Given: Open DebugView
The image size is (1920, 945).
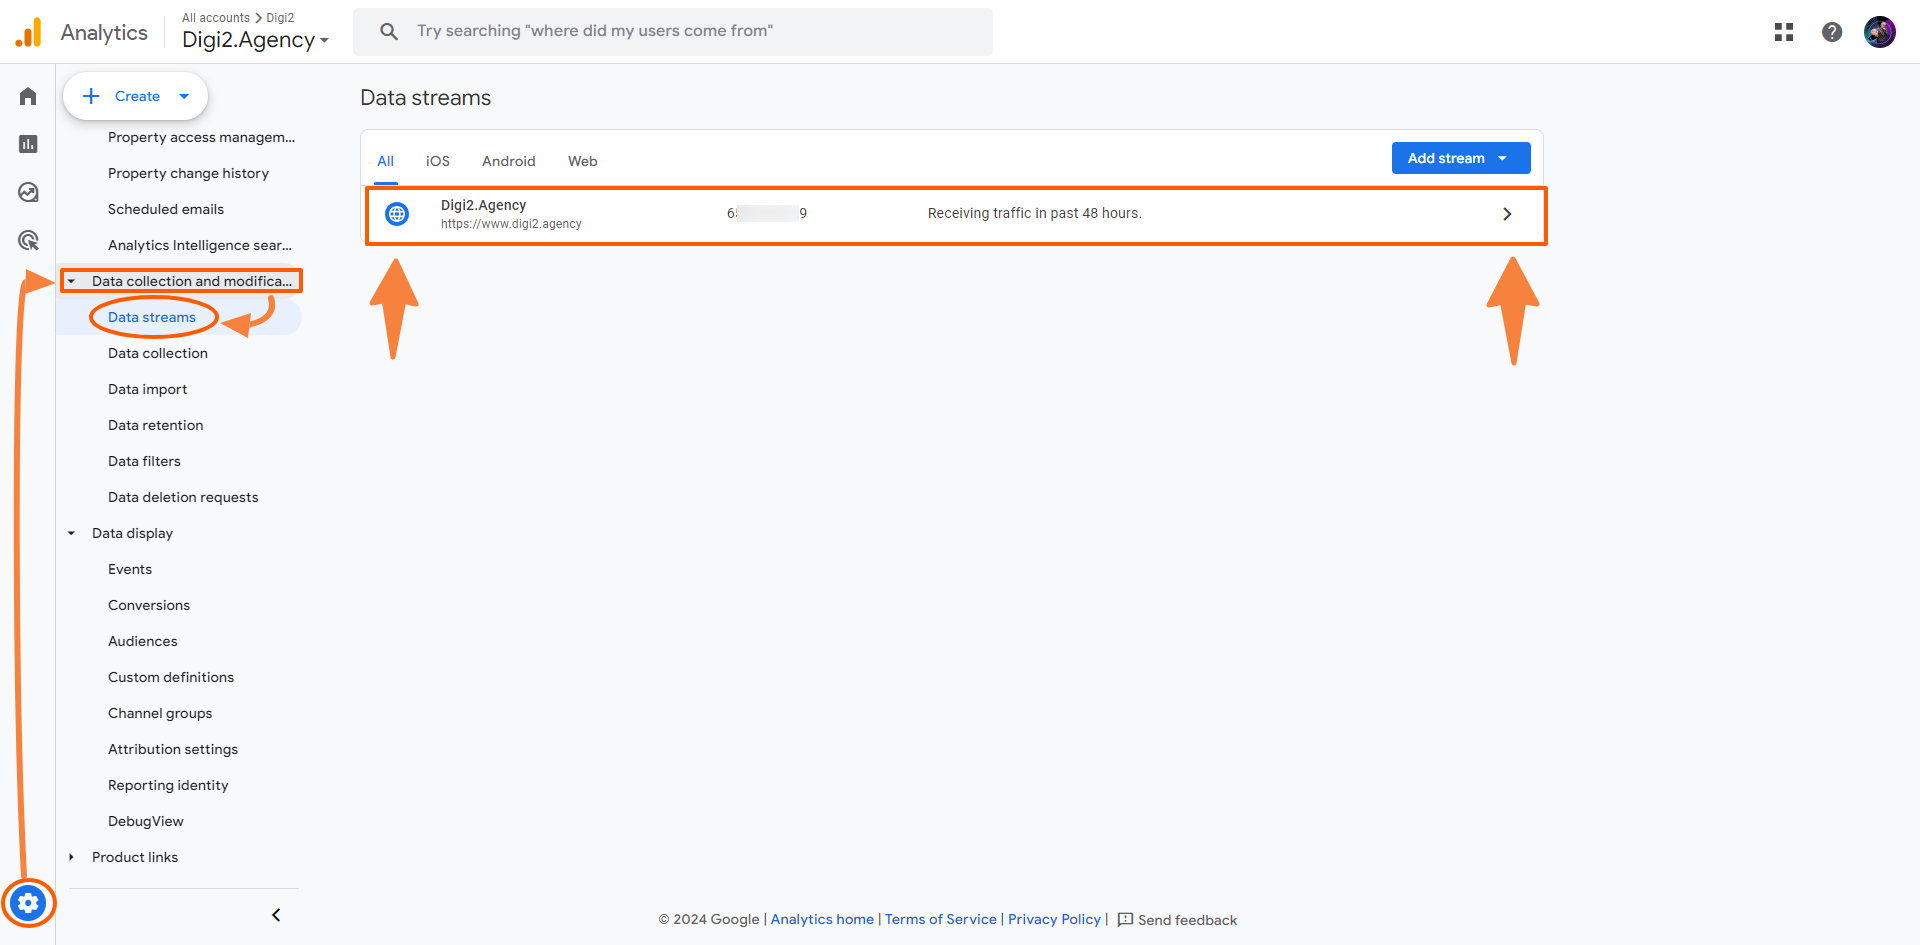Looking at the screenshot, I should [146, 821].
